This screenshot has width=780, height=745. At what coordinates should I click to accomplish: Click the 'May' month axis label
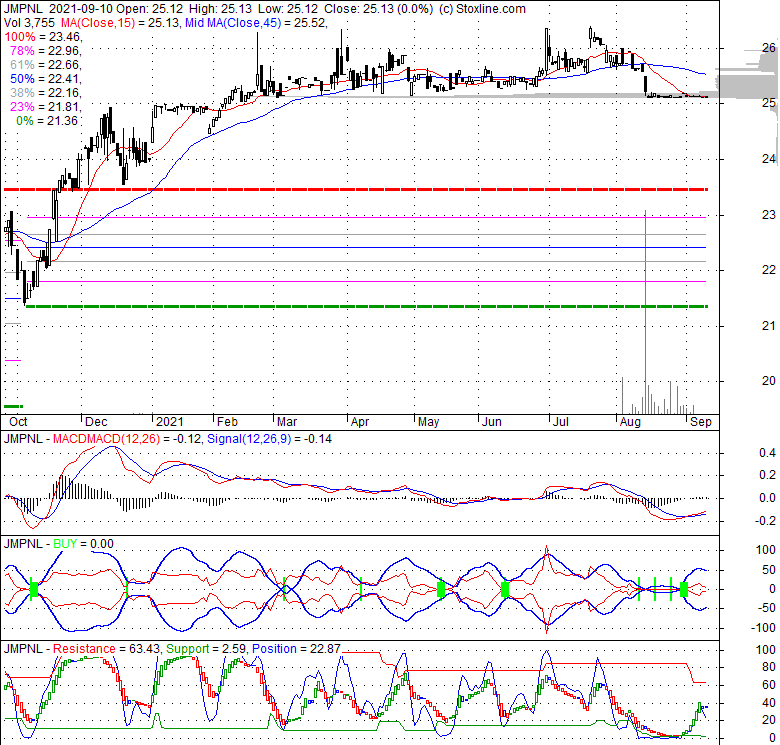428,422
